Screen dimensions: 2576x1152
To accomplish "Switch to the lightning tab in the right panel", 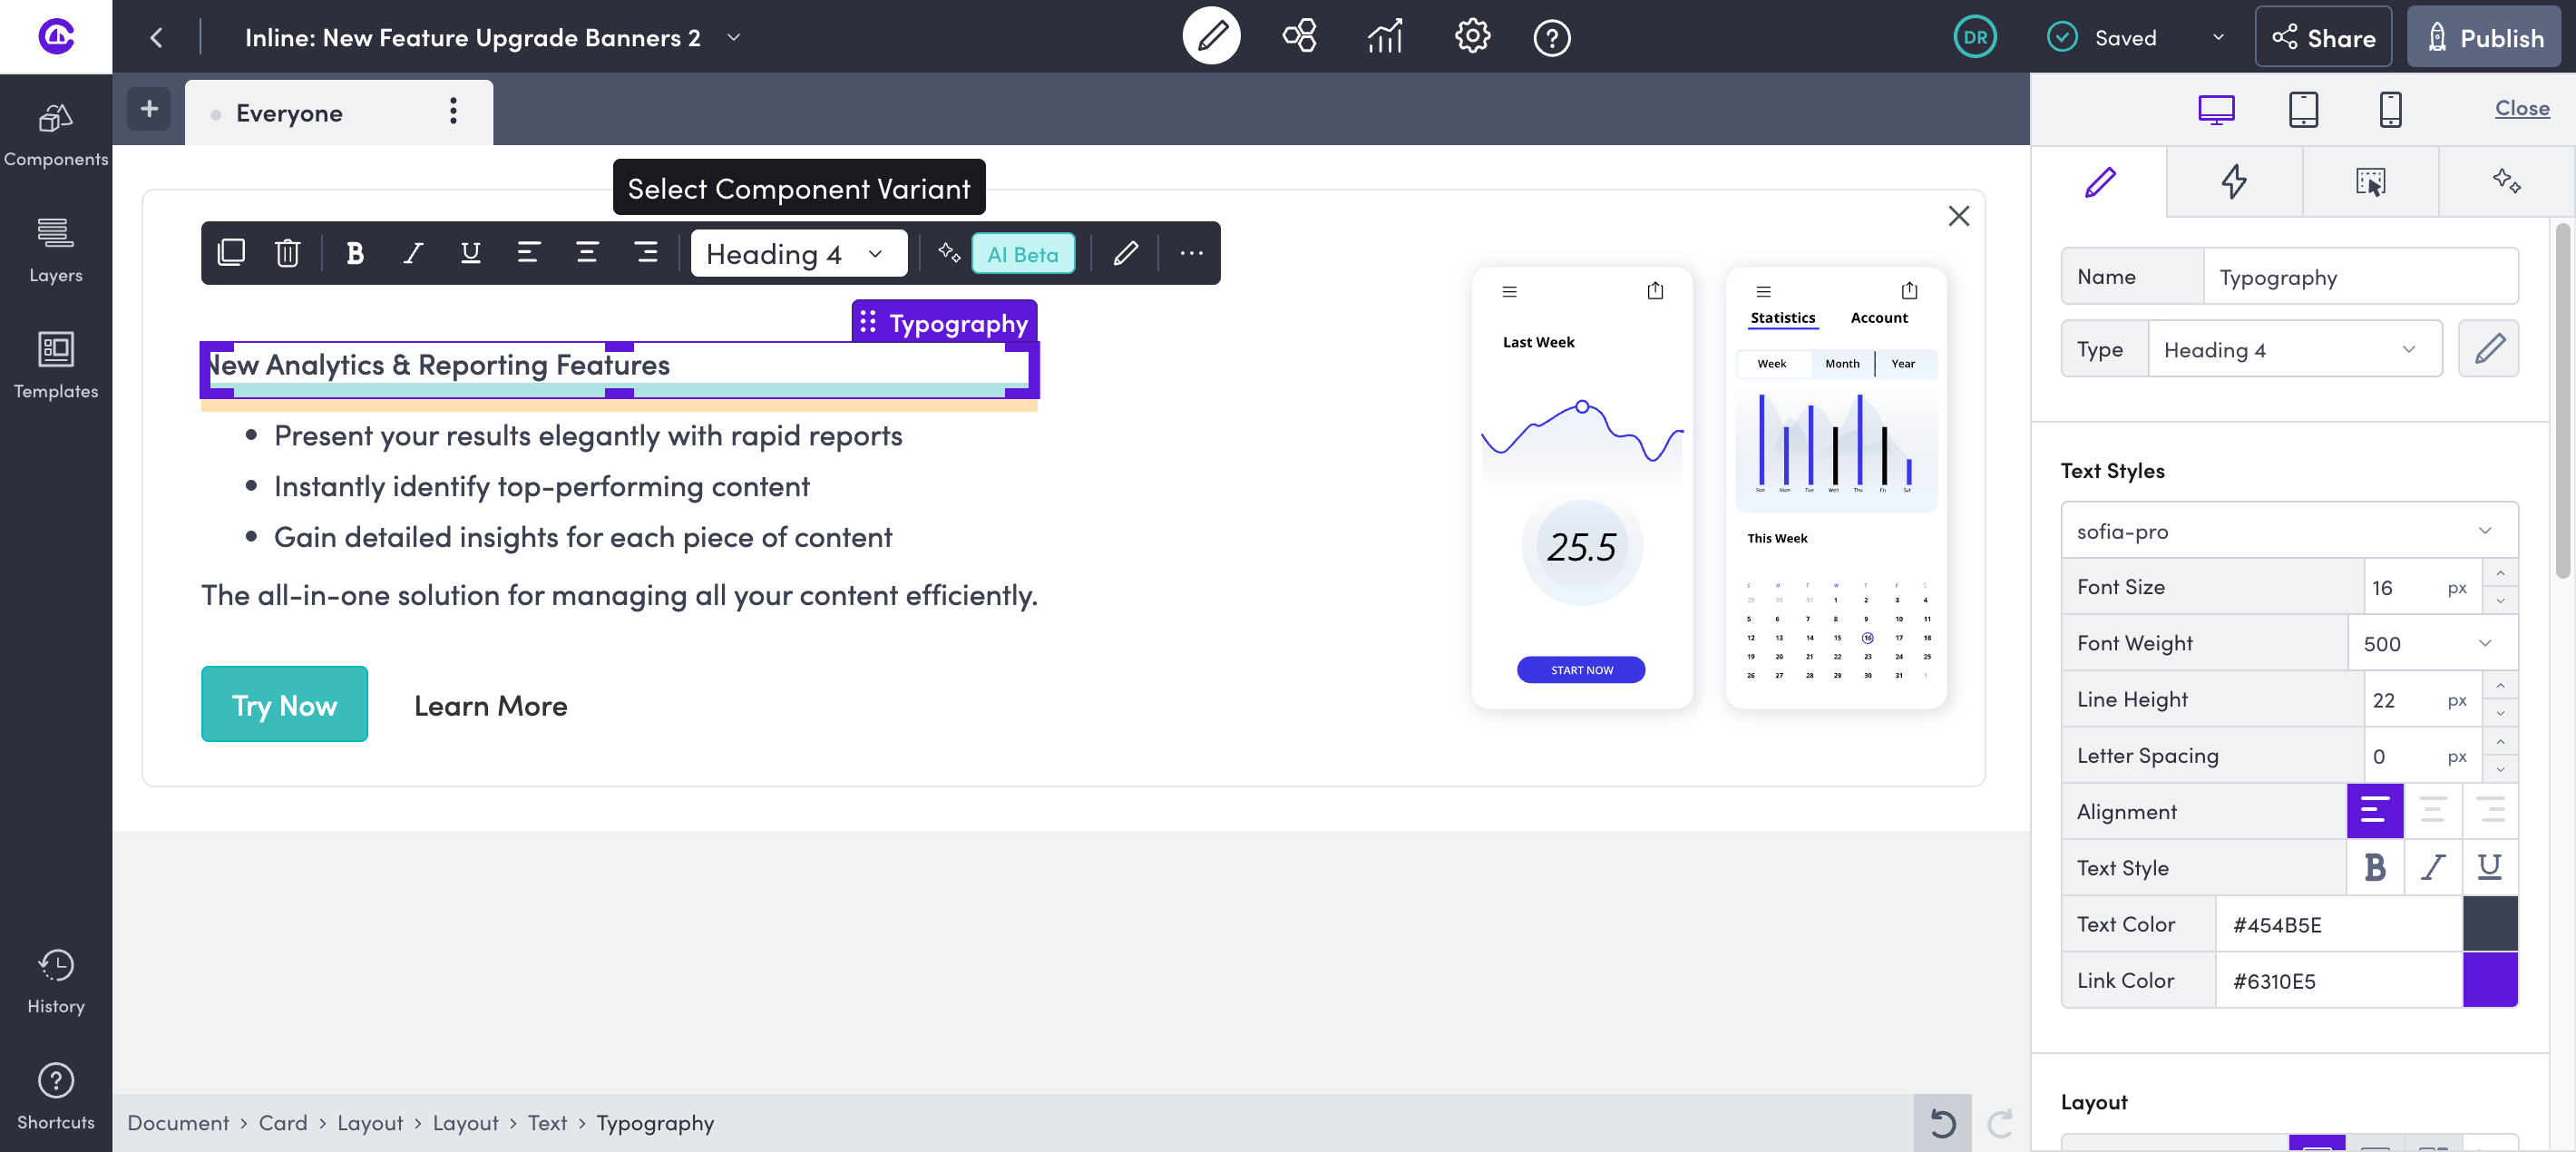I will (2235, 183).
